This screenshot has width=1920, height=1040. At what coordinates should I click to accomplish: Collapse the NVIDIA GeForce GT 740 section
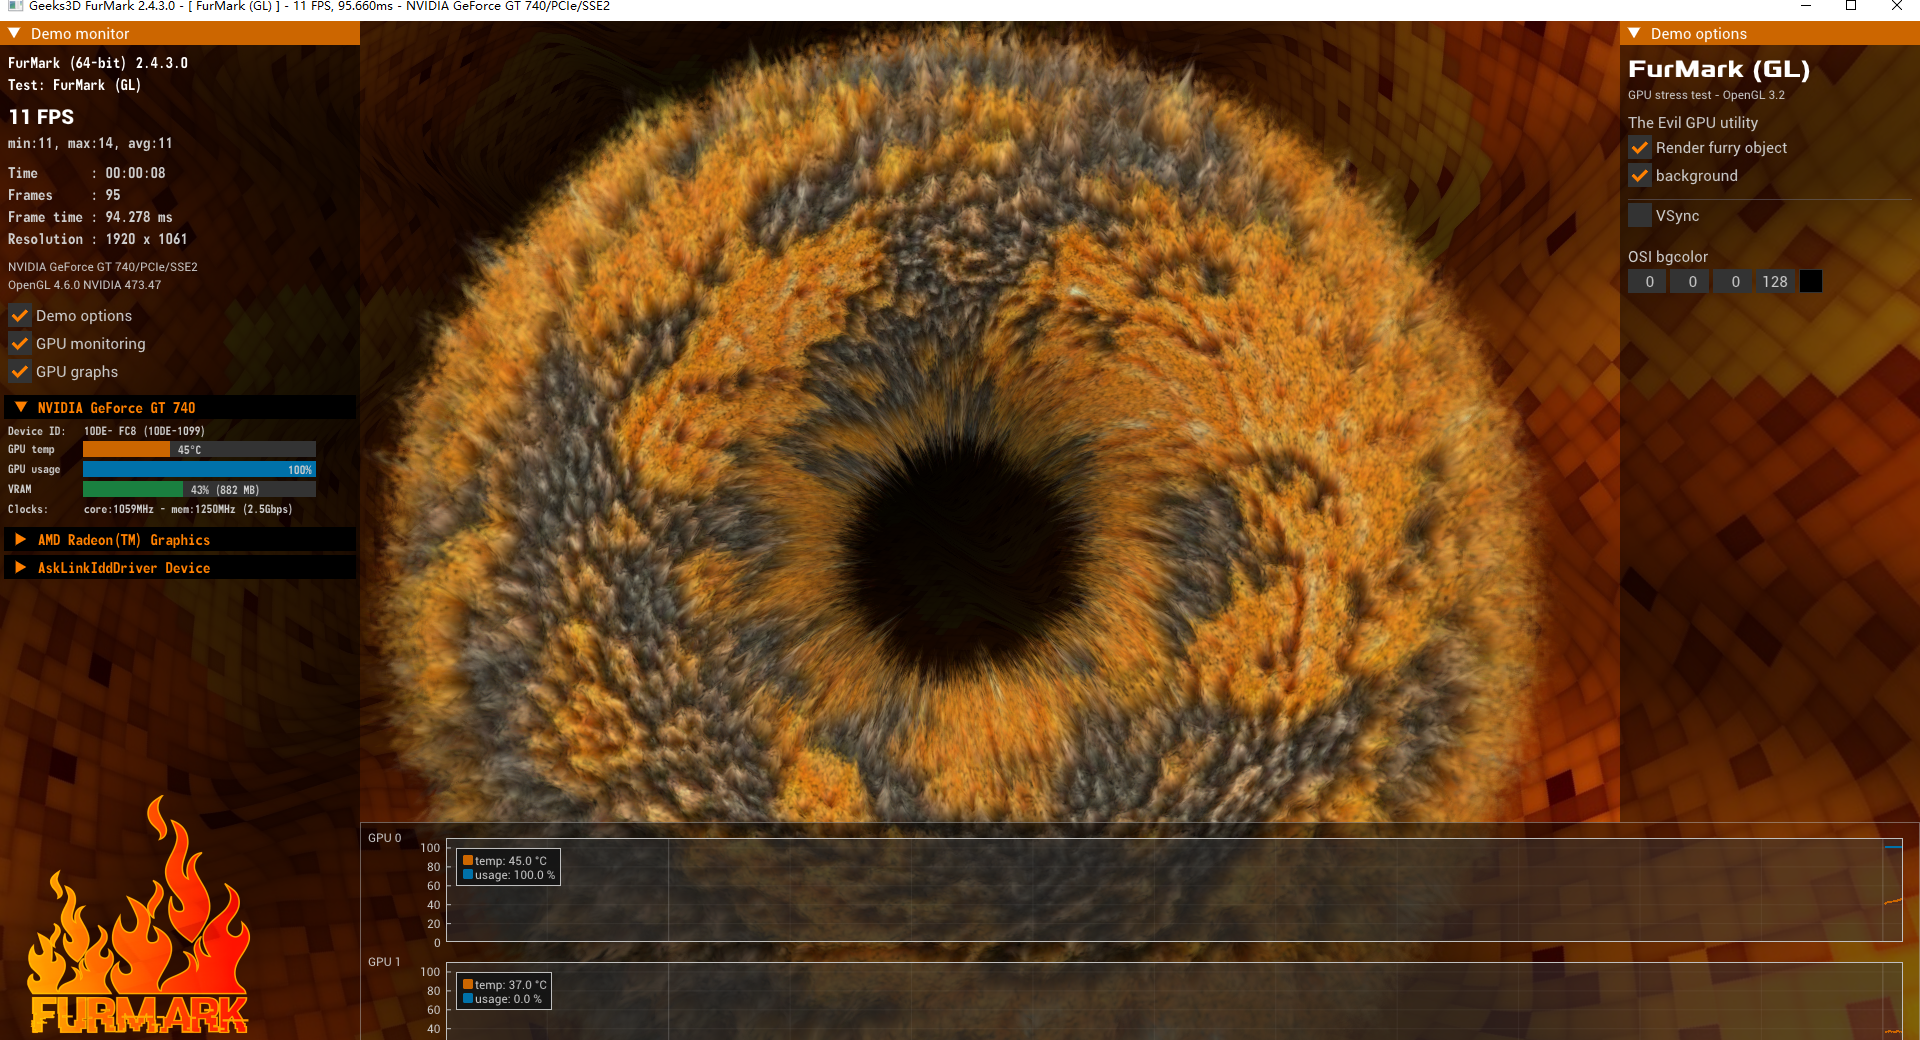21,407
